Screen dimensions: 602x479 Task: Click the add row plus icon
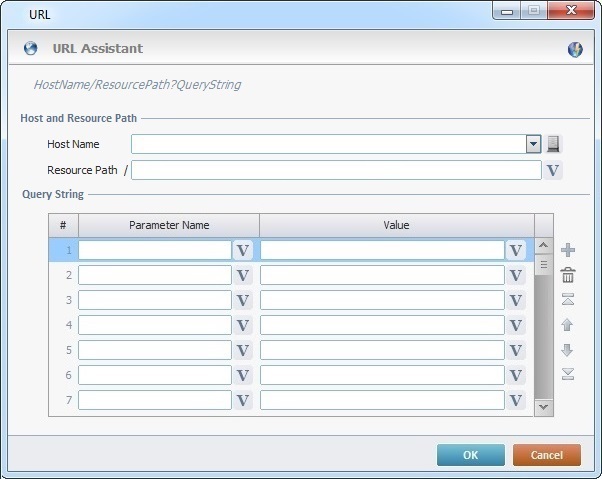[568, 250]
